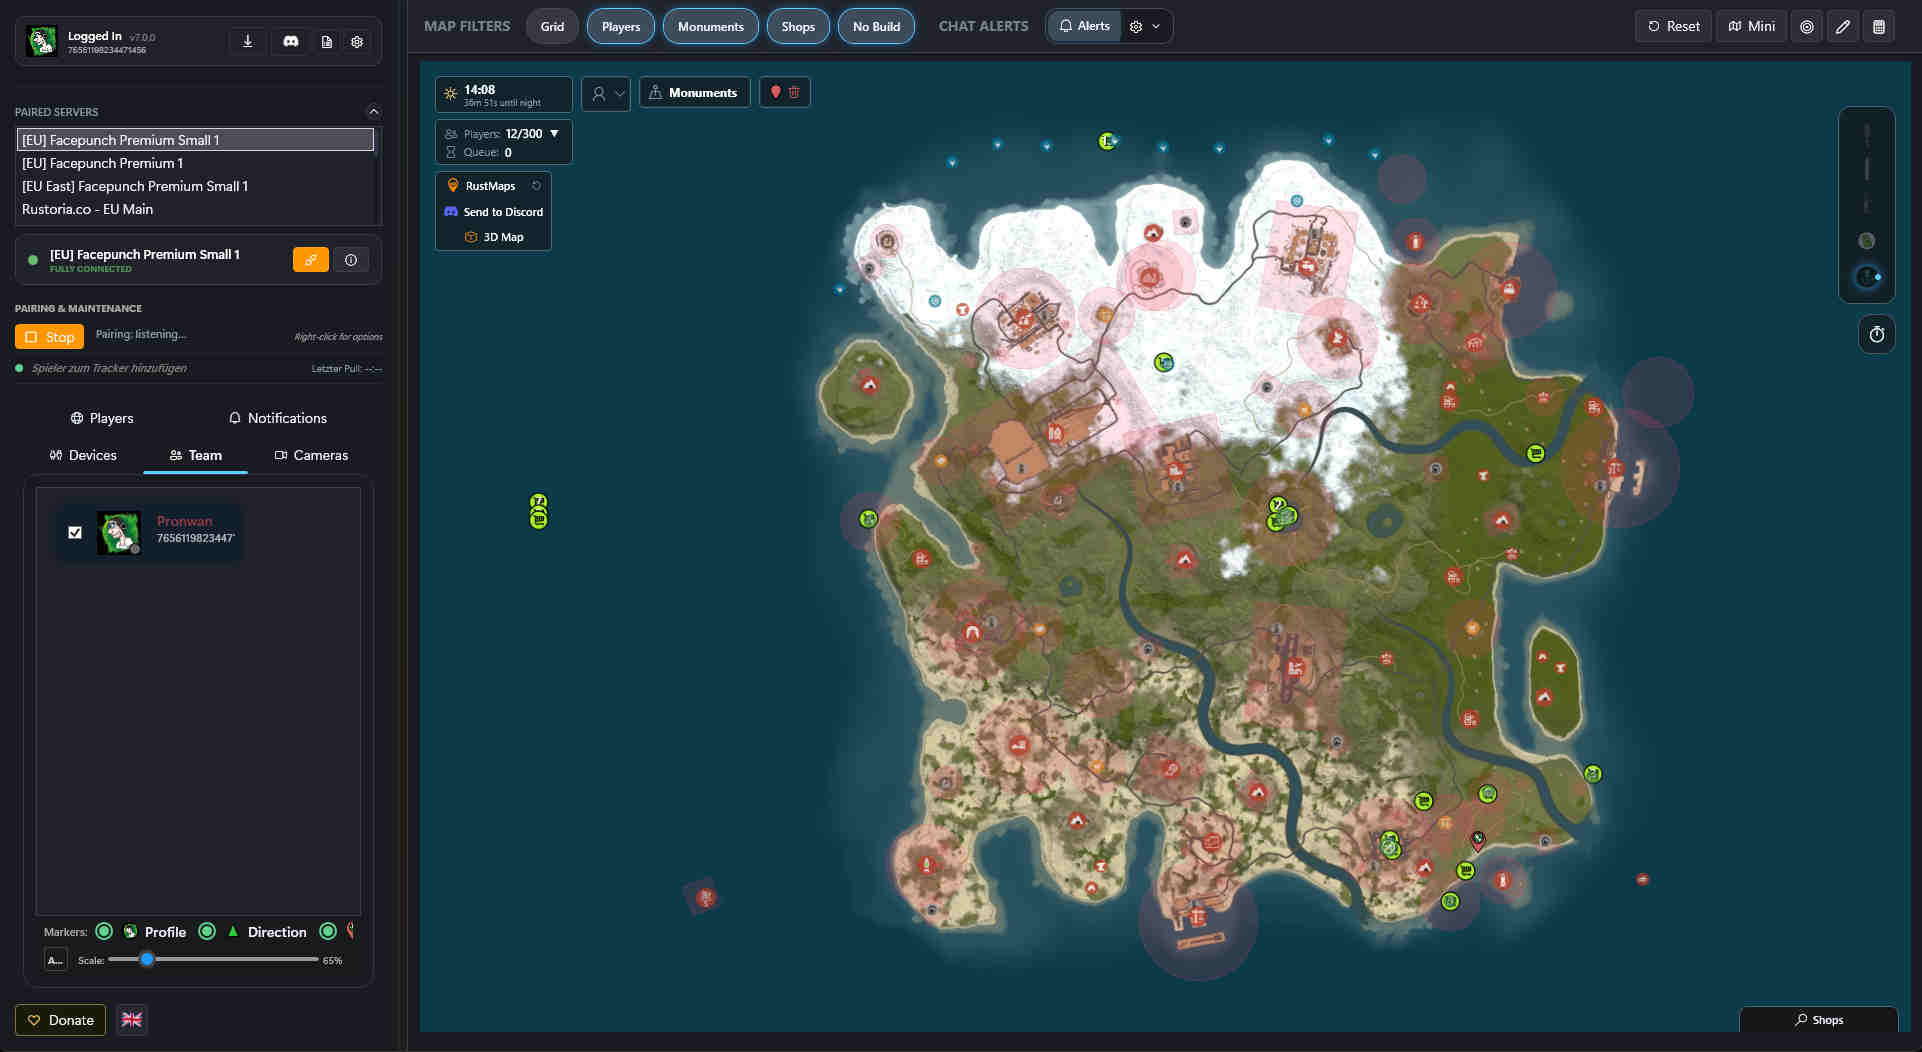
Task: Click the marker Scale slider handle
Action: tap(147, 960)
